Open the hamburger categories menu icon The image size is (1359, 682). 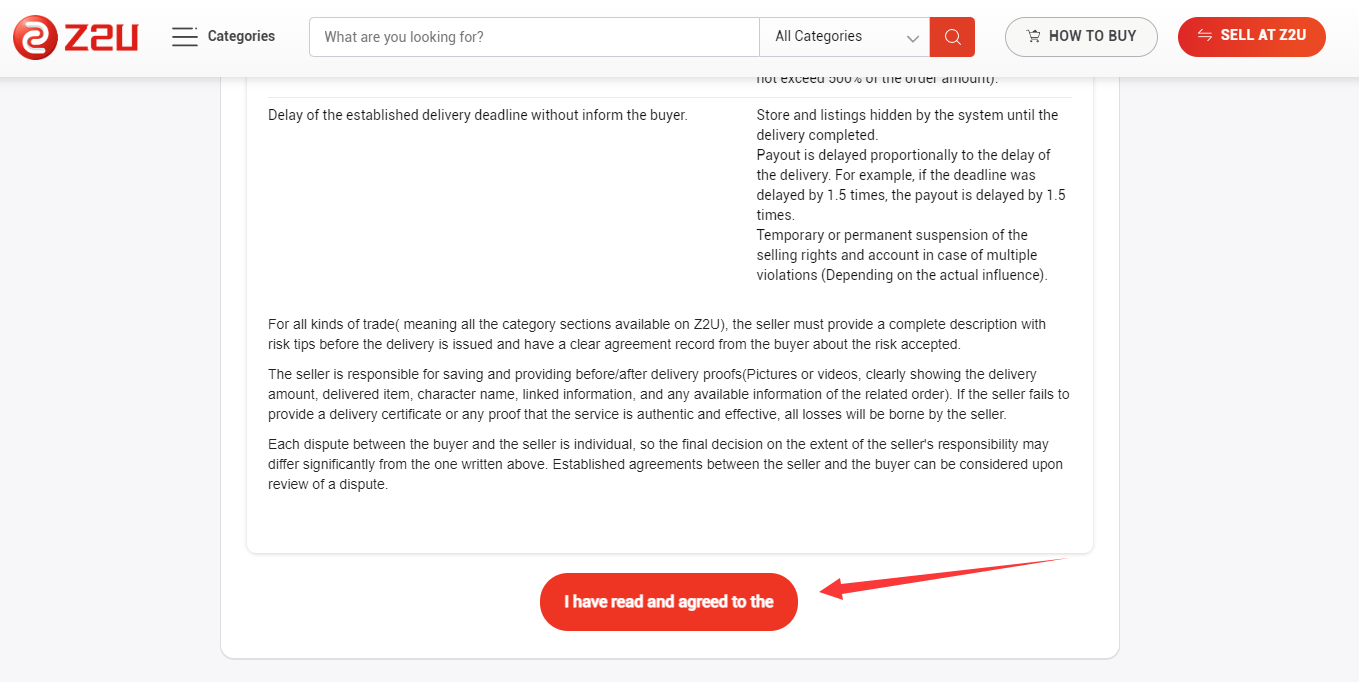point(184,37)
